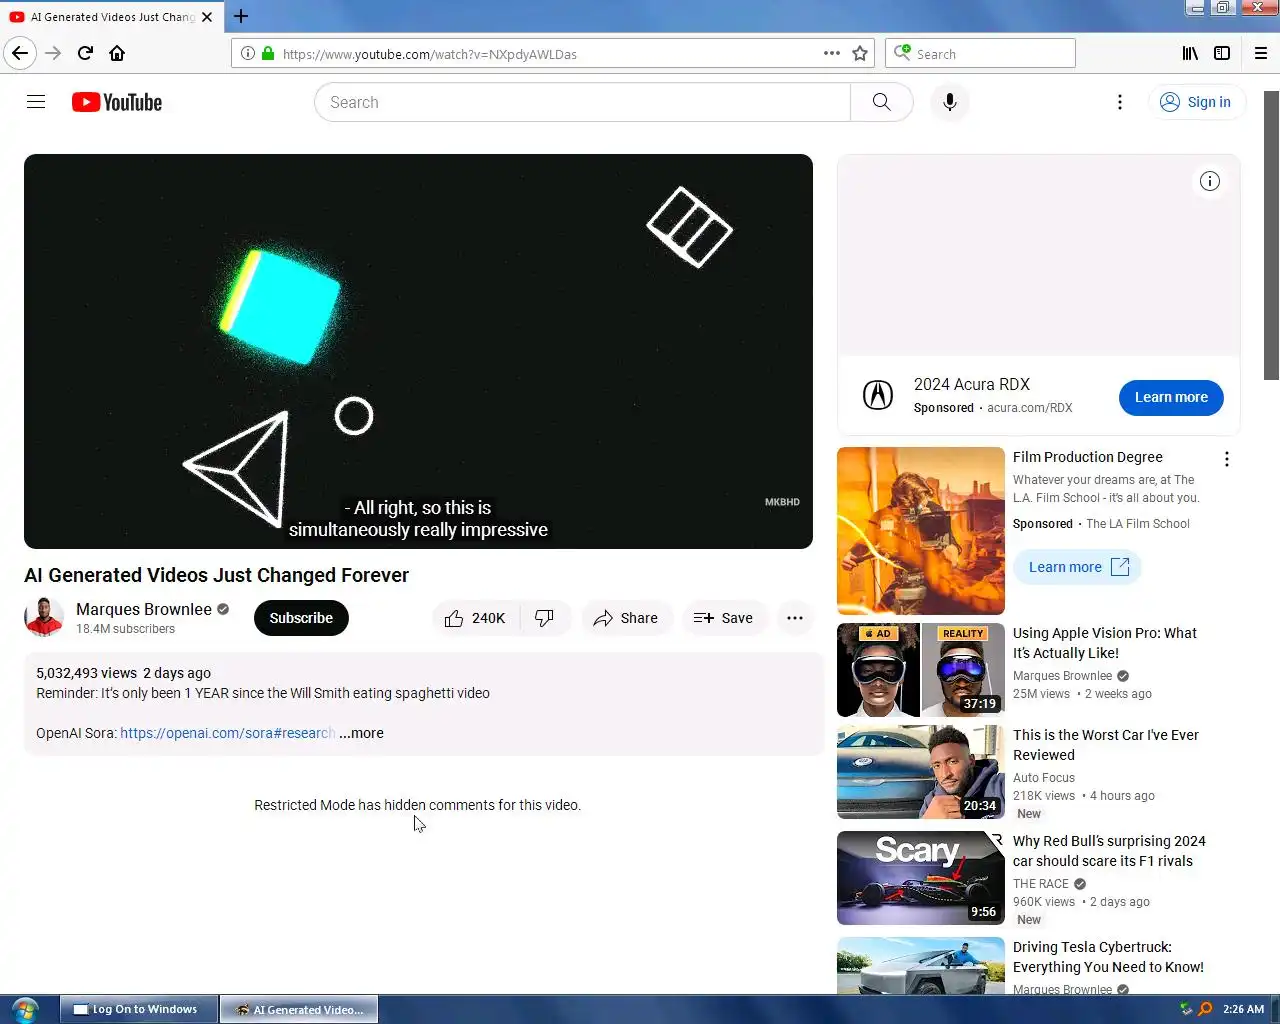This screenshot has height=1024, width=1280.
Task: Click the ad info icon
Action: coord(1210,181)
